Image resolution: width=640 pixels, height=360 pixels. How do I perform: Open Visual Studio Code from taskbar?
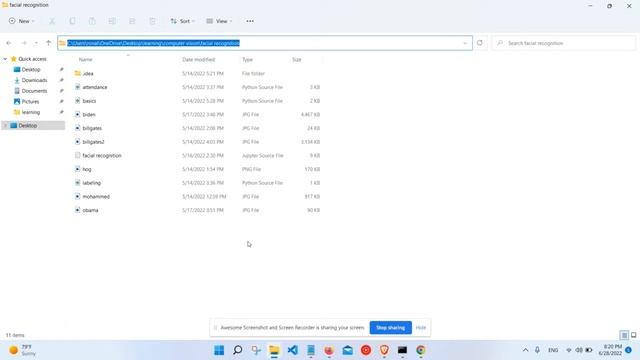pyautogui.click(x=293, y=350)
